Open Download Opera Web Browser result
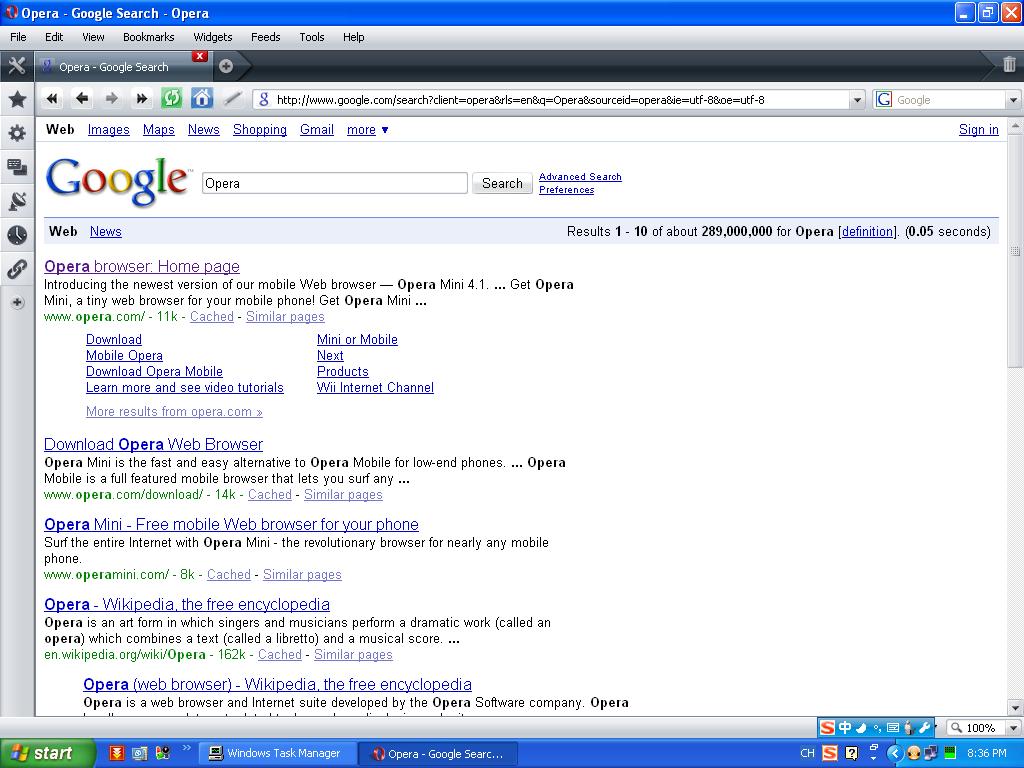 coord(153,444)
